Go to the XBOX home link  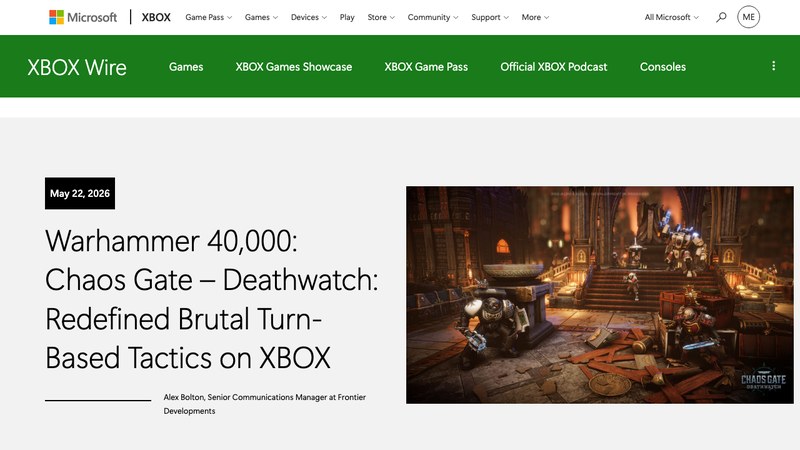tap(156, 17)
